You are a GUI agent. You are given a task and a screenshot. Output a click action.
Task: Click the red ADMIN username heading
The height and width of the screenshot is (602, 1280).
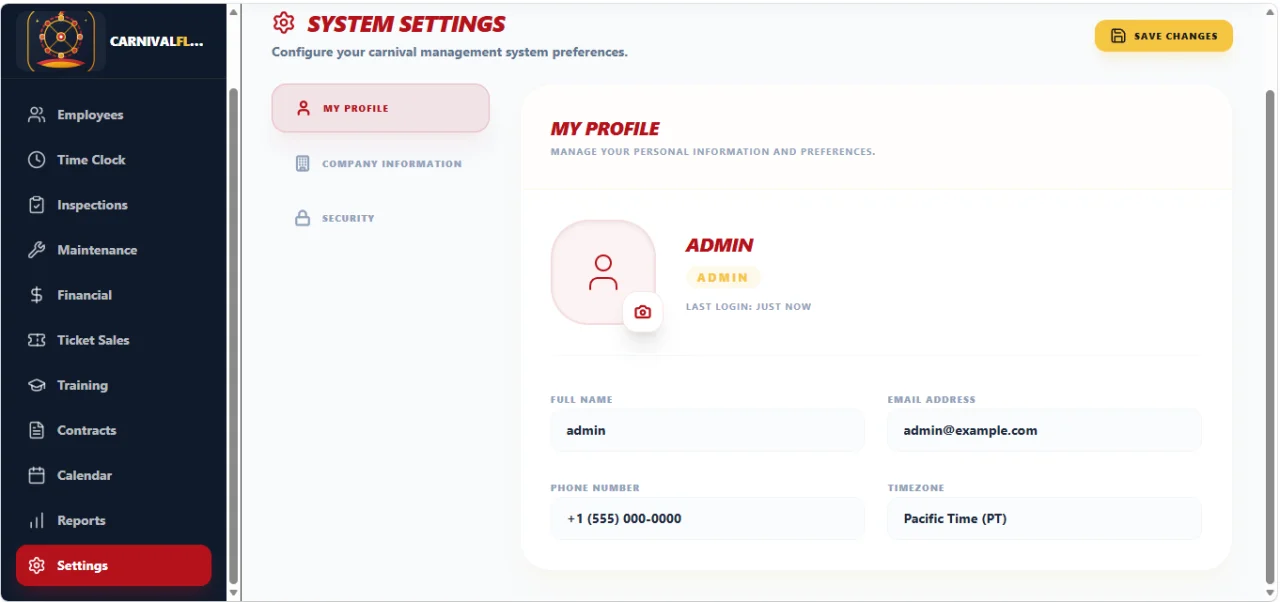click(x=719, y=245)
